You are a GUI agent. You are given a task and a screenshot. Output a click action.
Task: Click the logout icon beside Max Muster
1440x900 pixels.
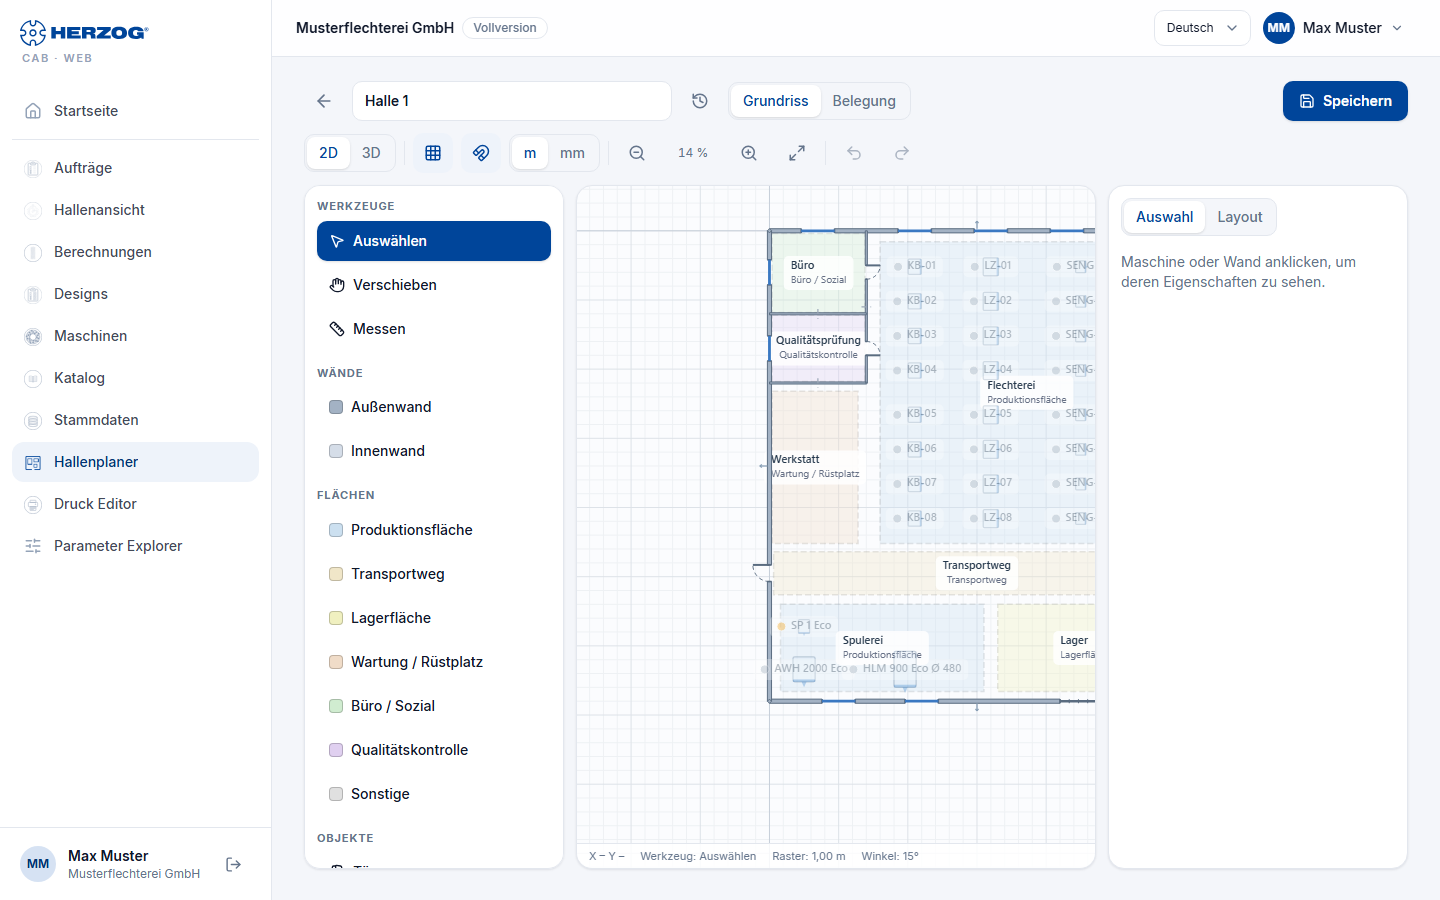click(x=234, y=865)
